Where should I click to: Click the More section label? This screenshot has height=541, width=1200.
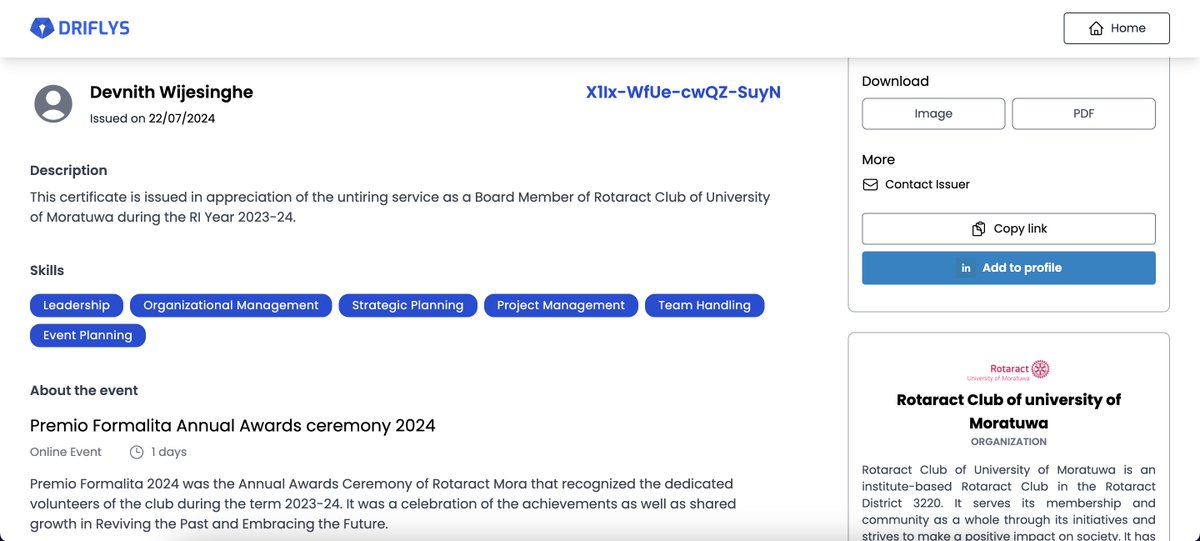(878, 159)
